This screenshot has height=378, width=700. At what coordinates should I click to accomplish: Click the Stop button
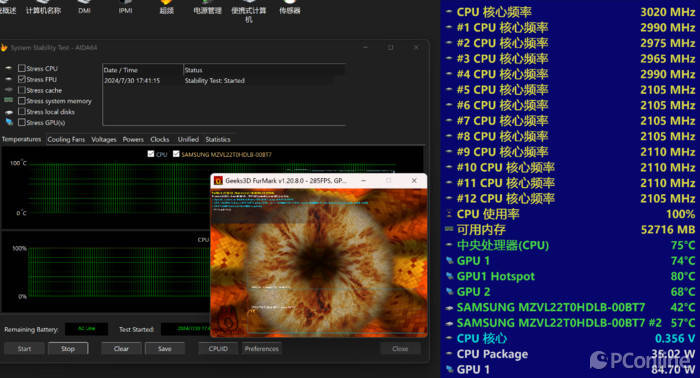pyautogui.click(x=68, y=349)
